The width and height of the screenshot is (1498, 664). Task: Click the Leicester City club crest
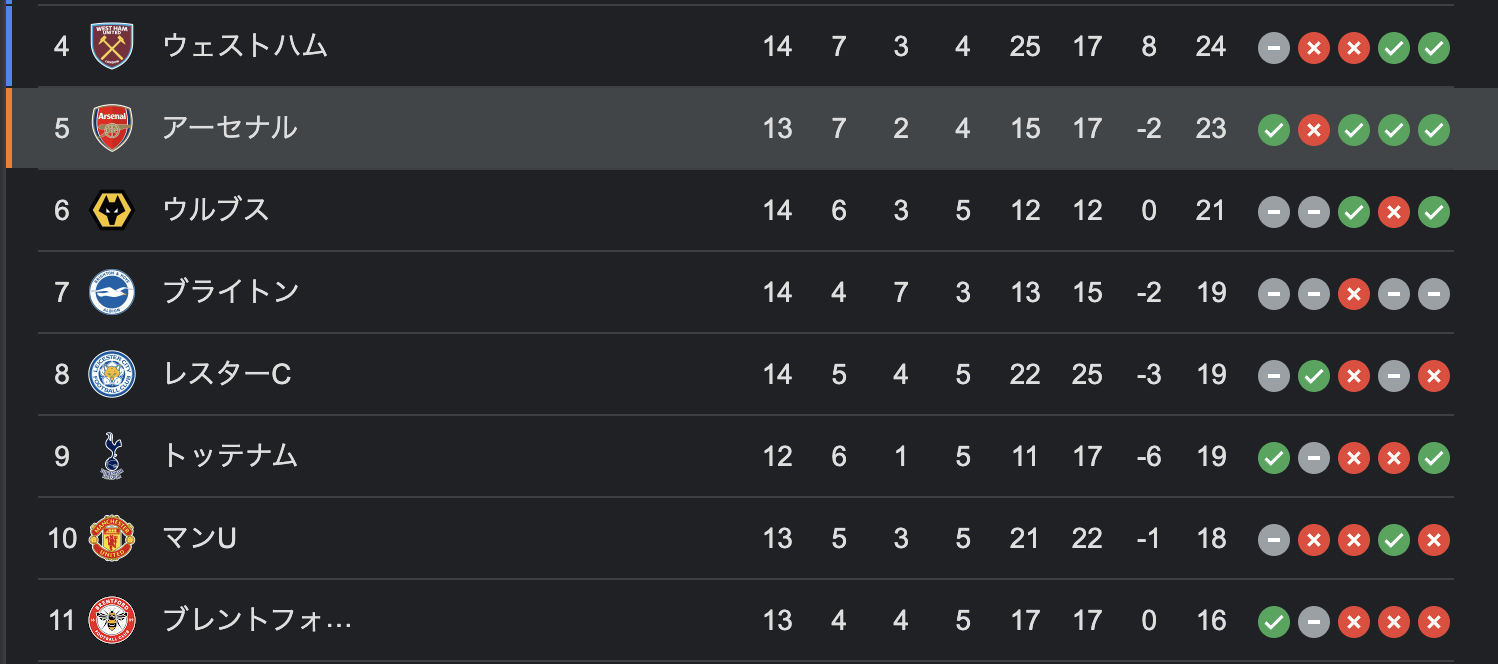click(112, 374)
